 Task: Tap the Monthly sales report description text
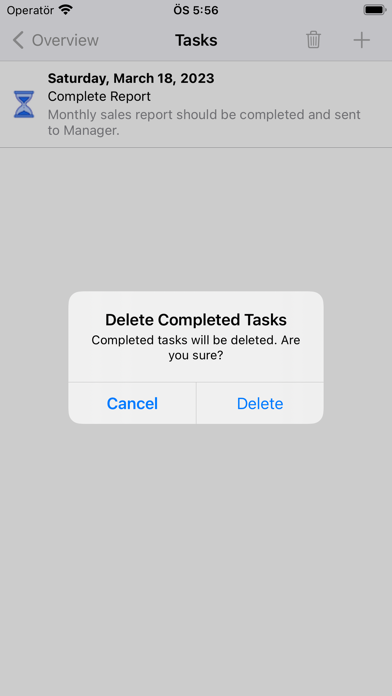click(204, 123)
